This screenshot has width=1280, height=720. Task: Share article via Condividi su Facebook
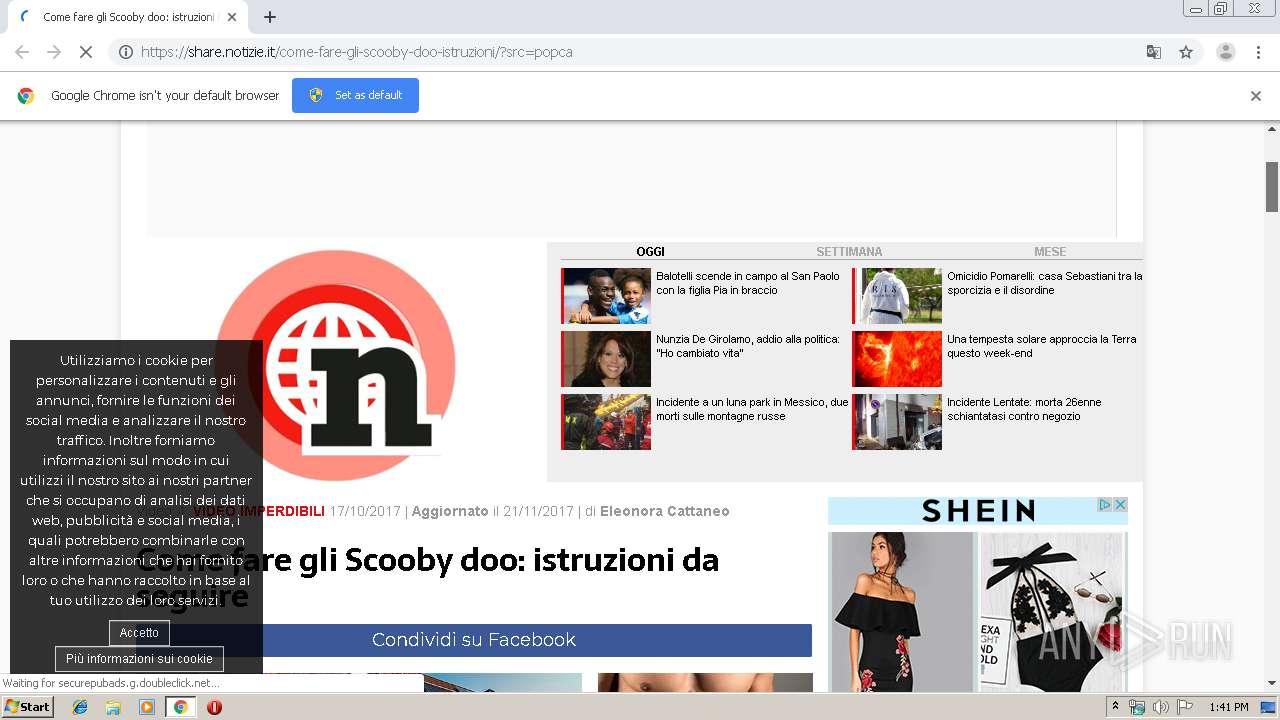coord(474,640)
